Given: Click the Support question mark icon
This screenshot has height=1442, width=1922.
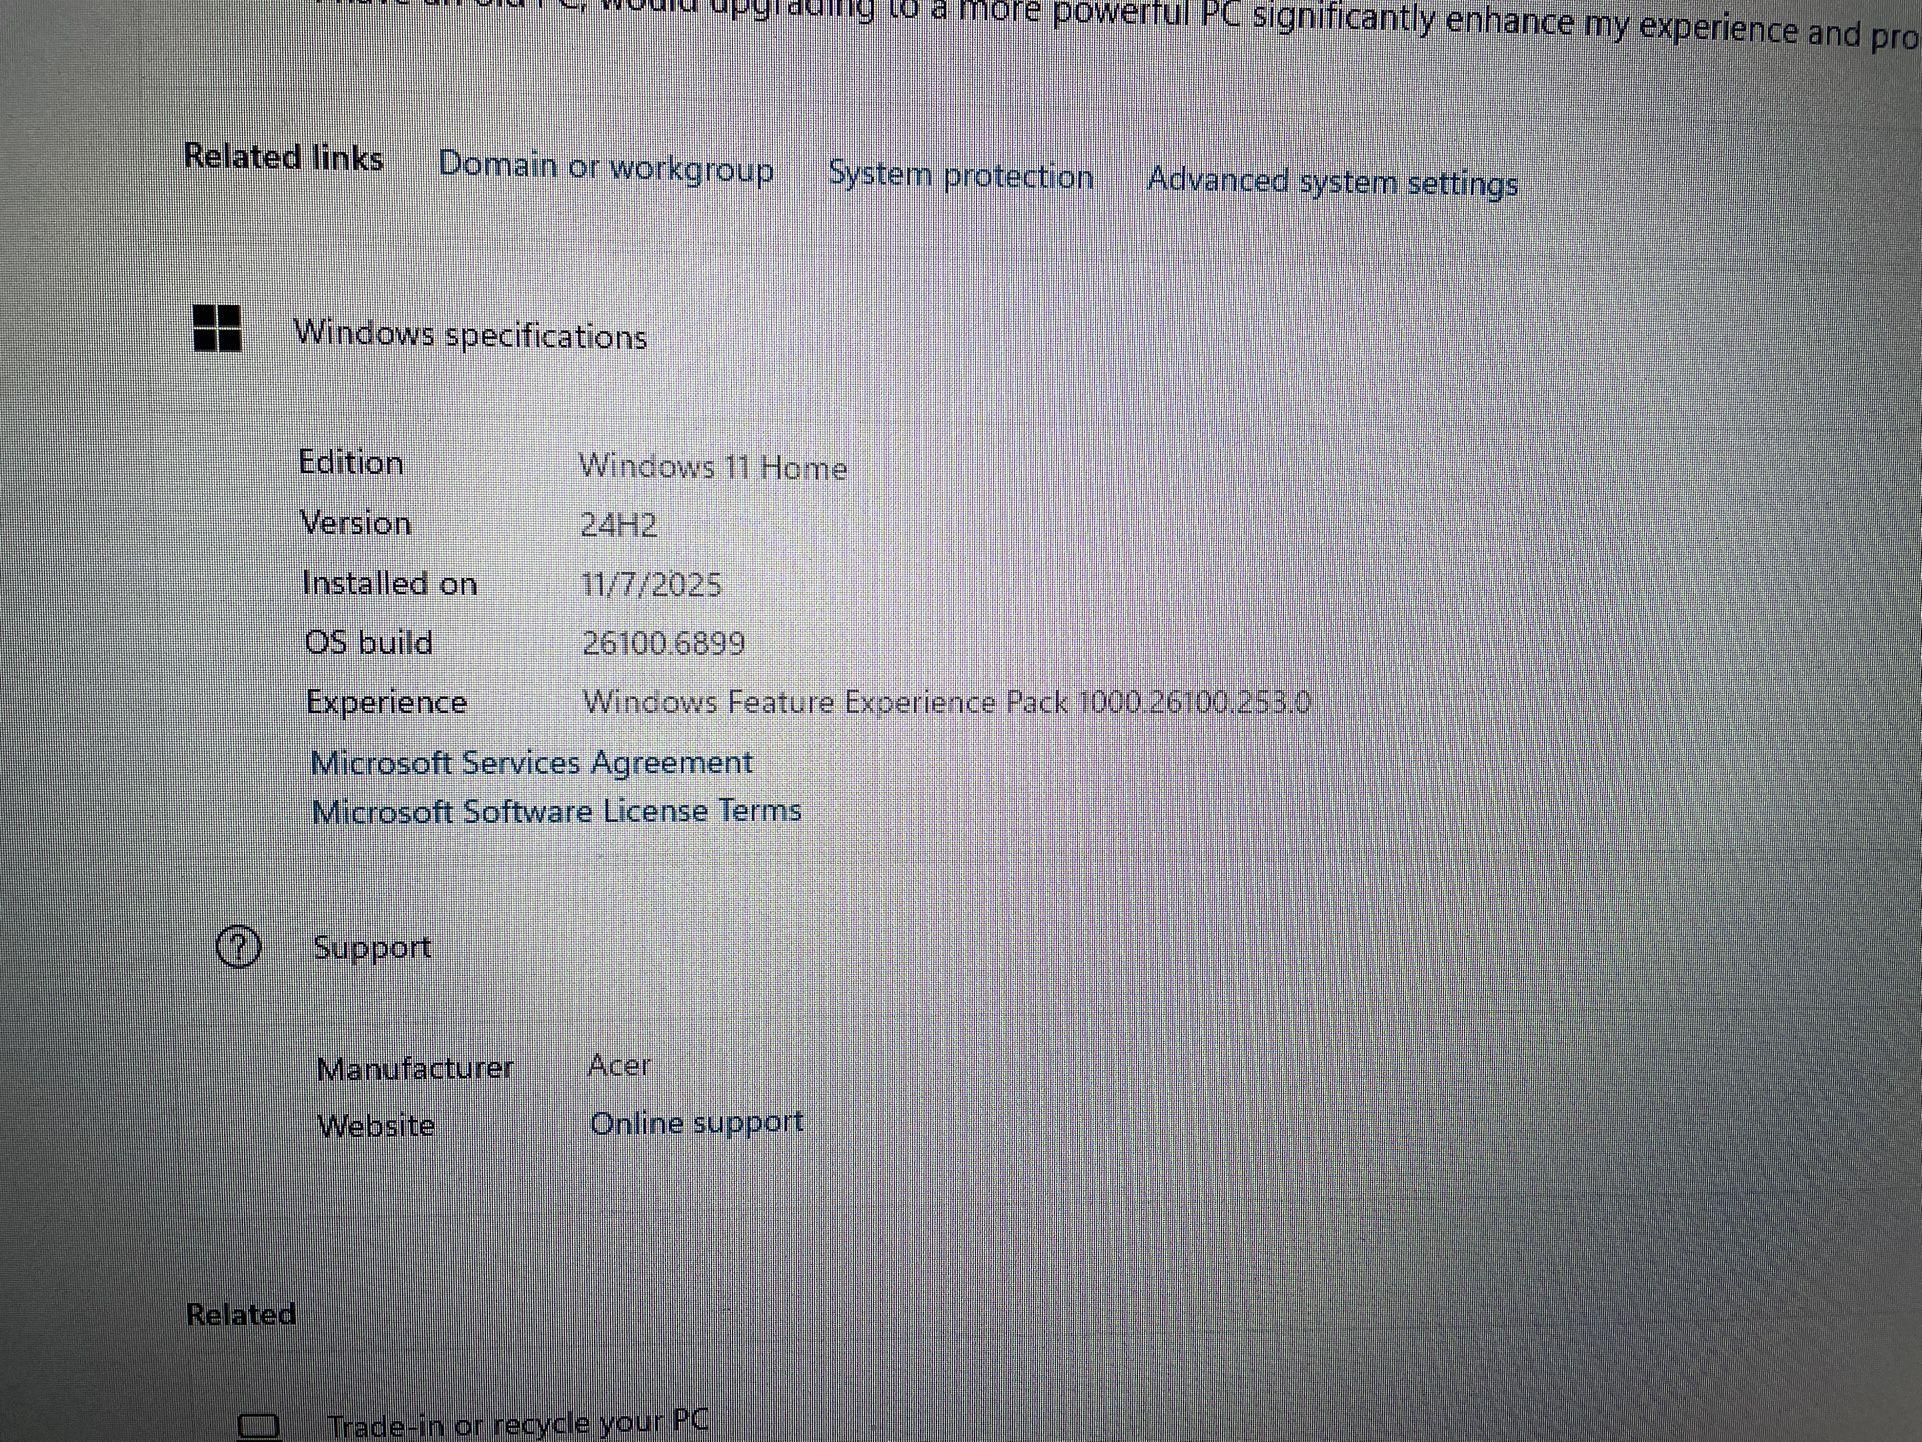Looking at the screenshot, I should tap(238, 946).
